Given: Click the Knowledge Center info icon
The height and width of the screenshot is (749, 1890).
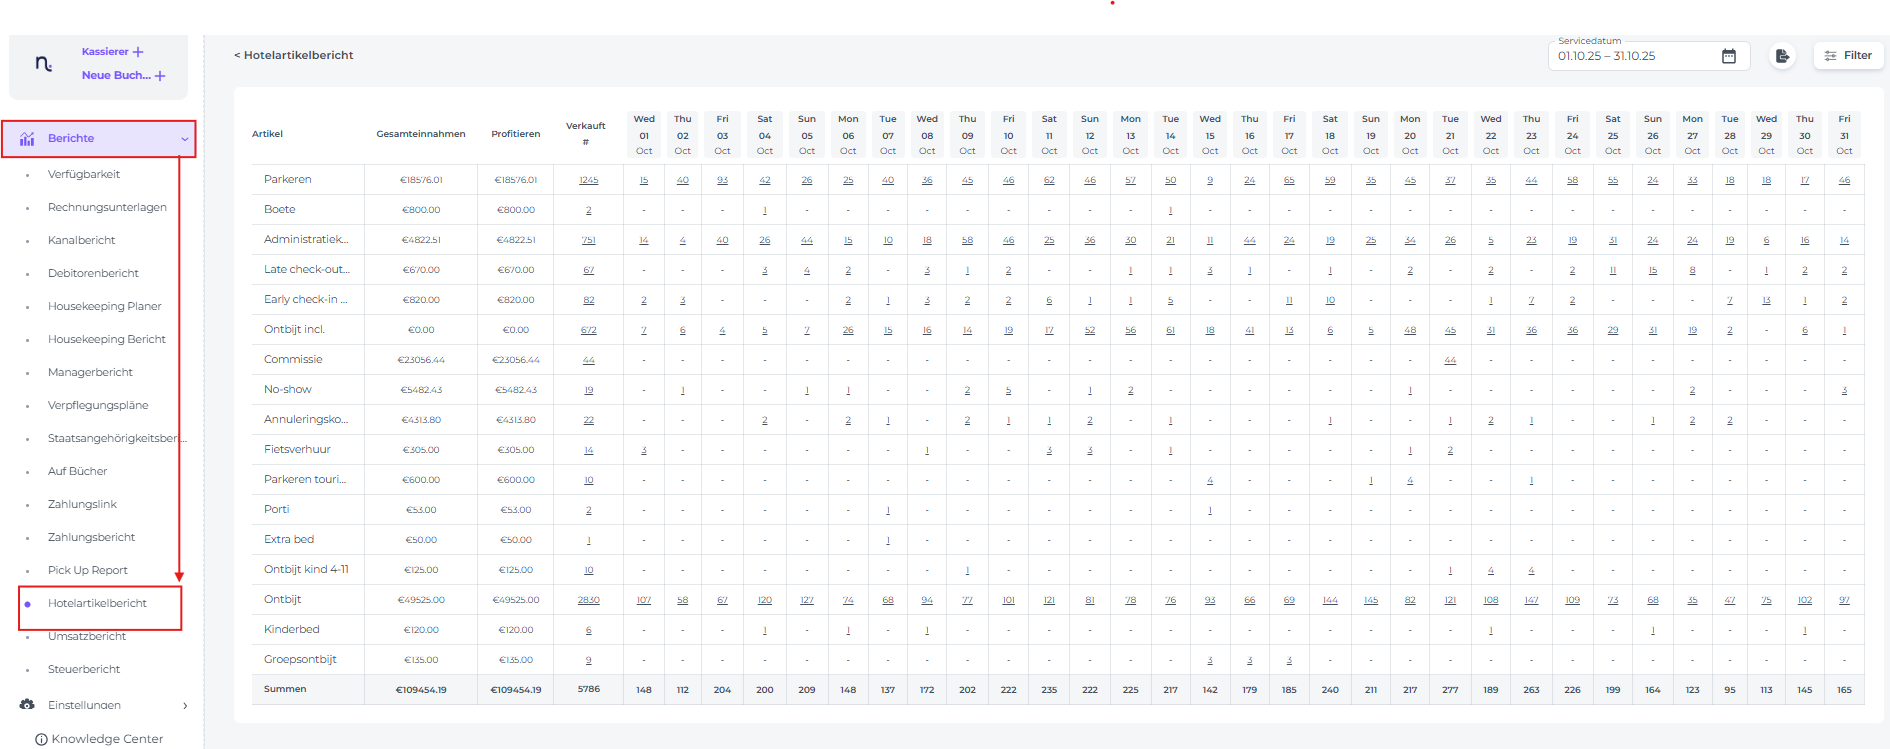Looking at the screenshot, I should click(41, 740).
